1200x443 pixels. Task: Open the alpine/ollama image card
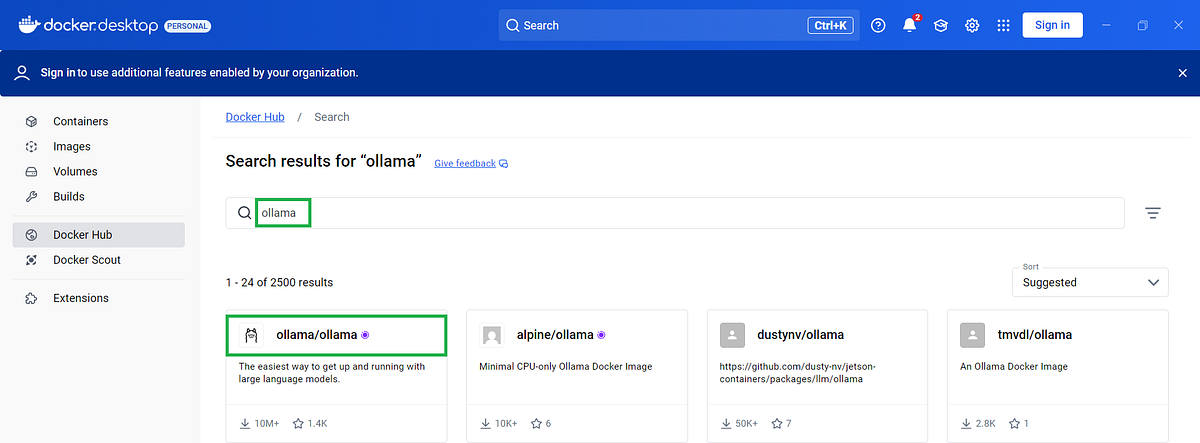(577, 376)
